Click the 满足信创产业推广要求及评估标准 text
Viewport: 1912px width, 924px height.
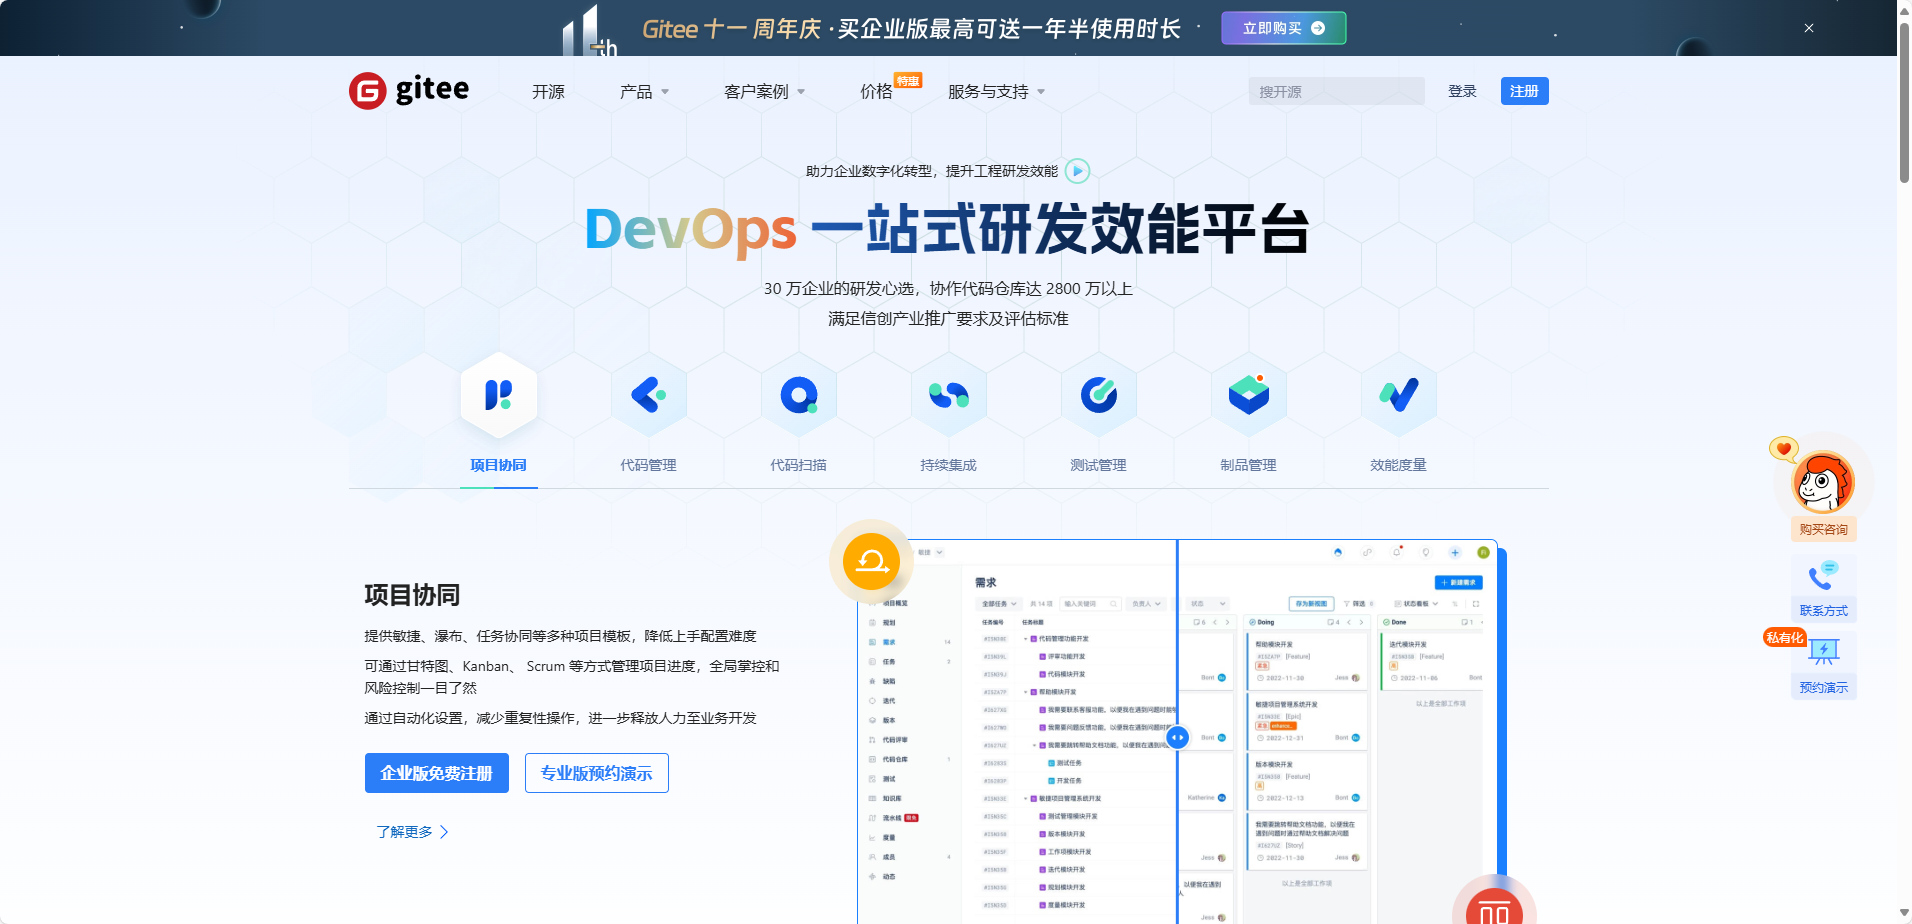coord(948,318)
